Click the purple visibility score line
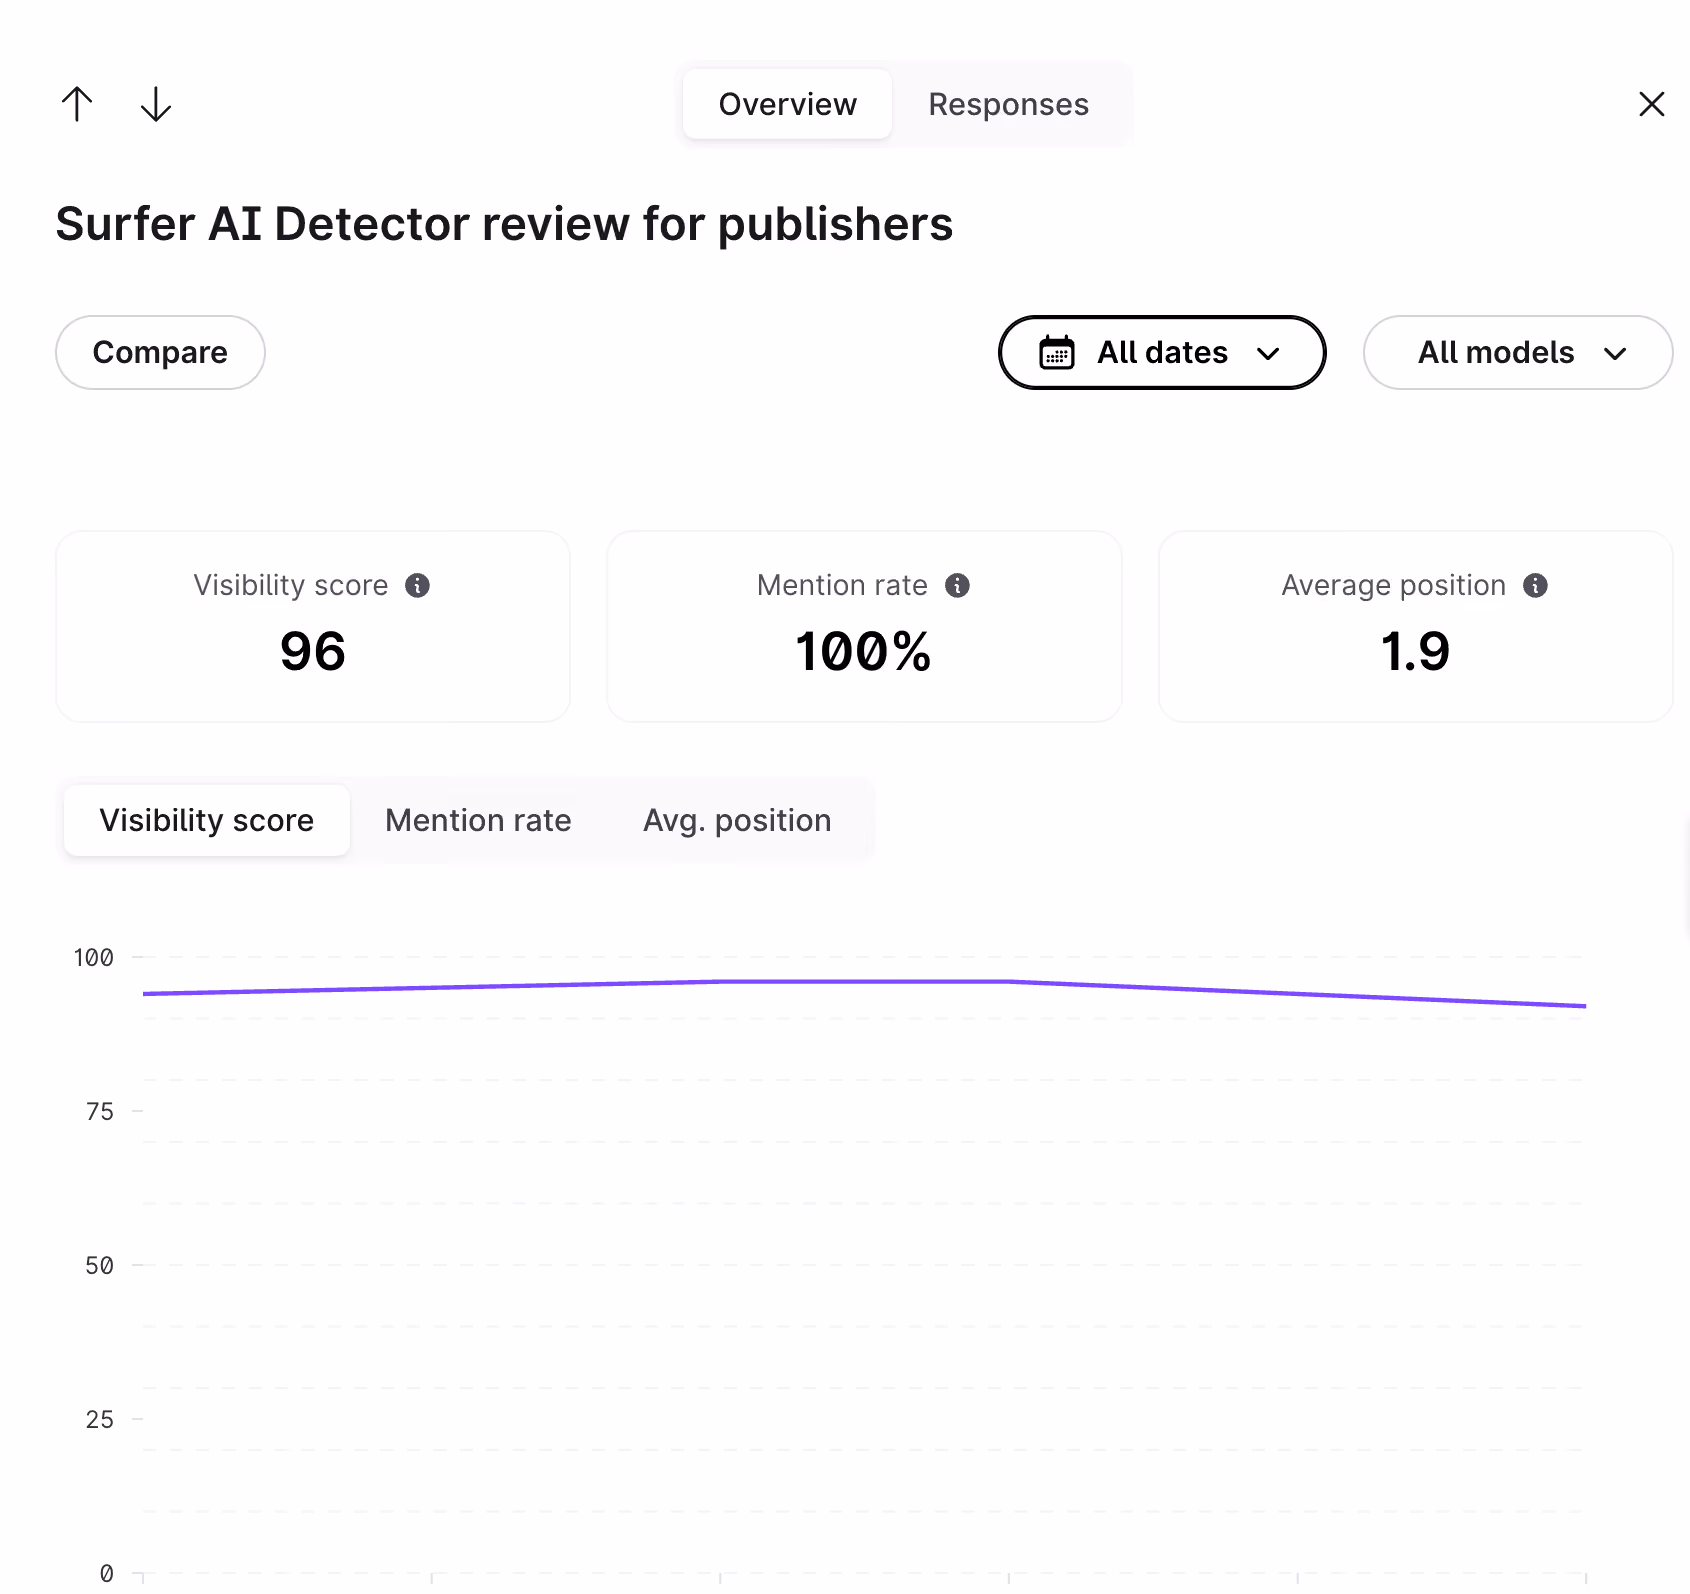Screen dimensions: 1690x1594 click(864, 982)
